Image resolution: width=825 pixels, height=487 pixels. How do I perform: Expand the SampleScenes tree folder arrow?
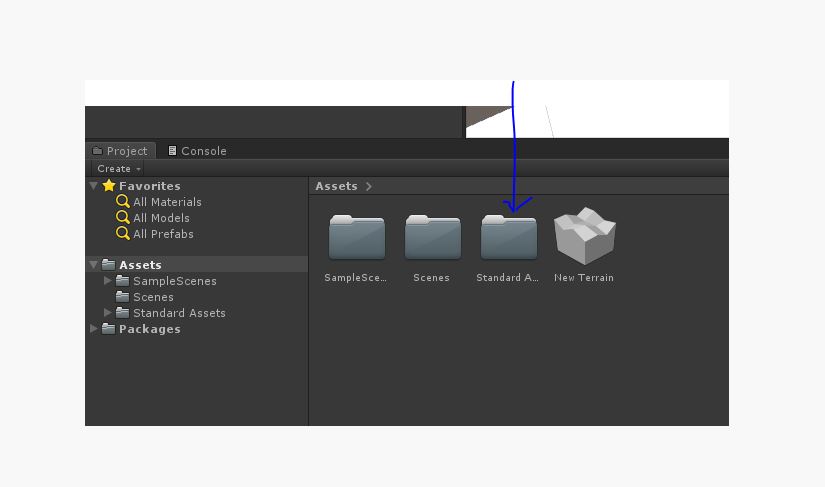pos(107,281)
